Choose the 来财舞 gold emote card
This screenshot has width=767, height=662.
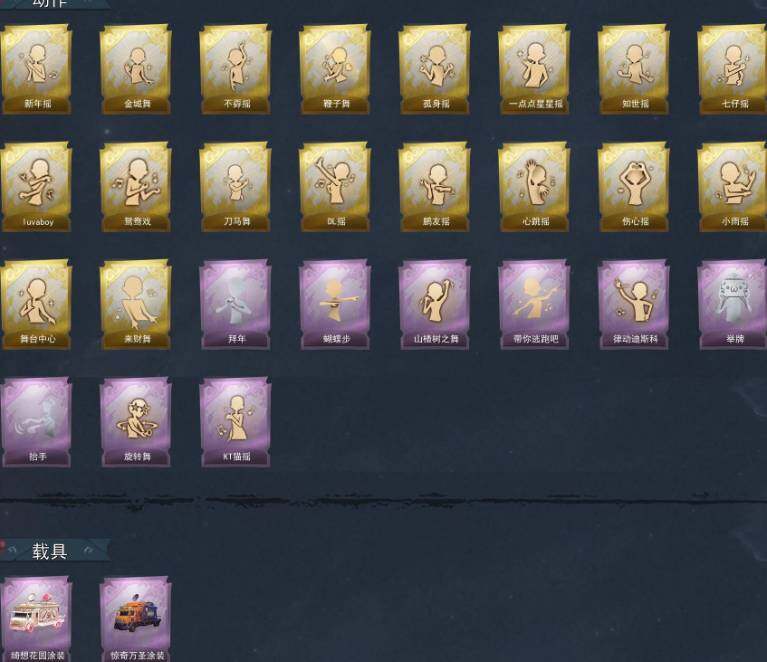[136, 304]
